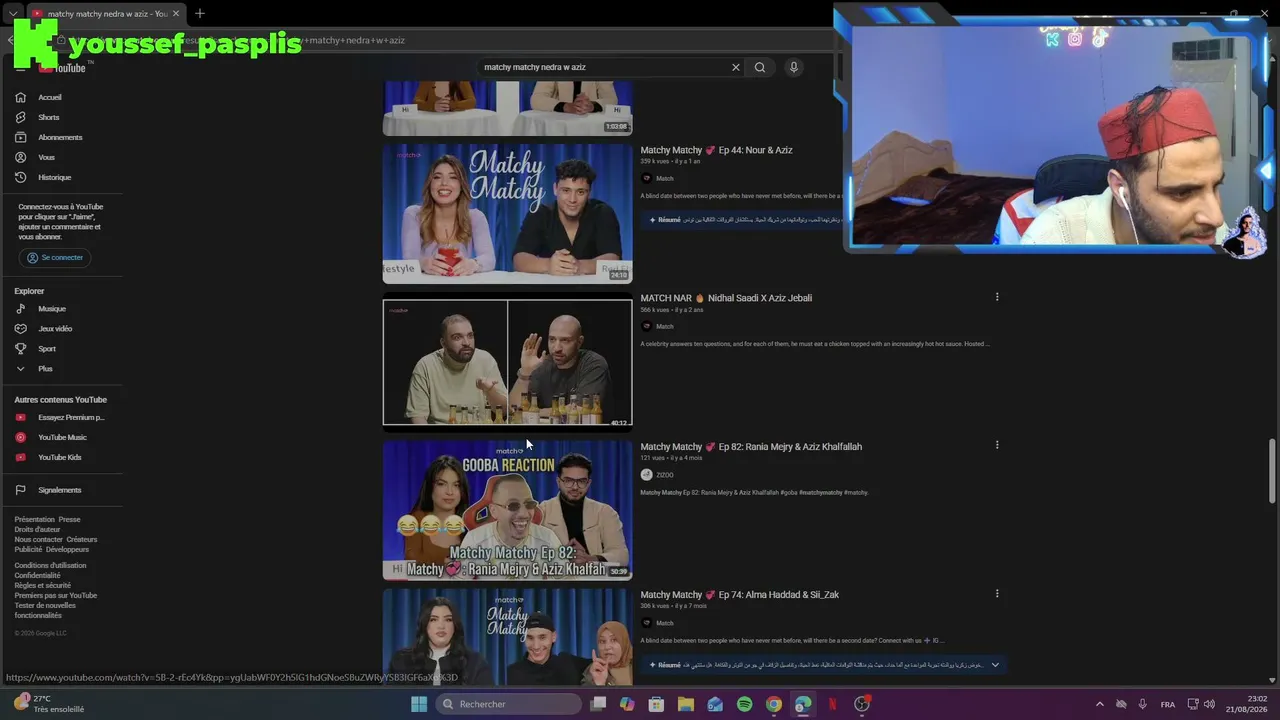This screenshot has width=1280, height=720.
Task: Open Conditions d'utilisation footer link
Action: tap(50, 566)
